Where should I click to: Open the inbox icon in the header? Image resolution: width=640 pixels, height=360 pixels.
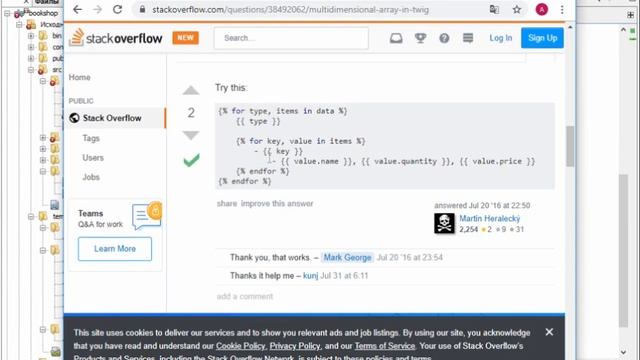click(x=396, y=38)
